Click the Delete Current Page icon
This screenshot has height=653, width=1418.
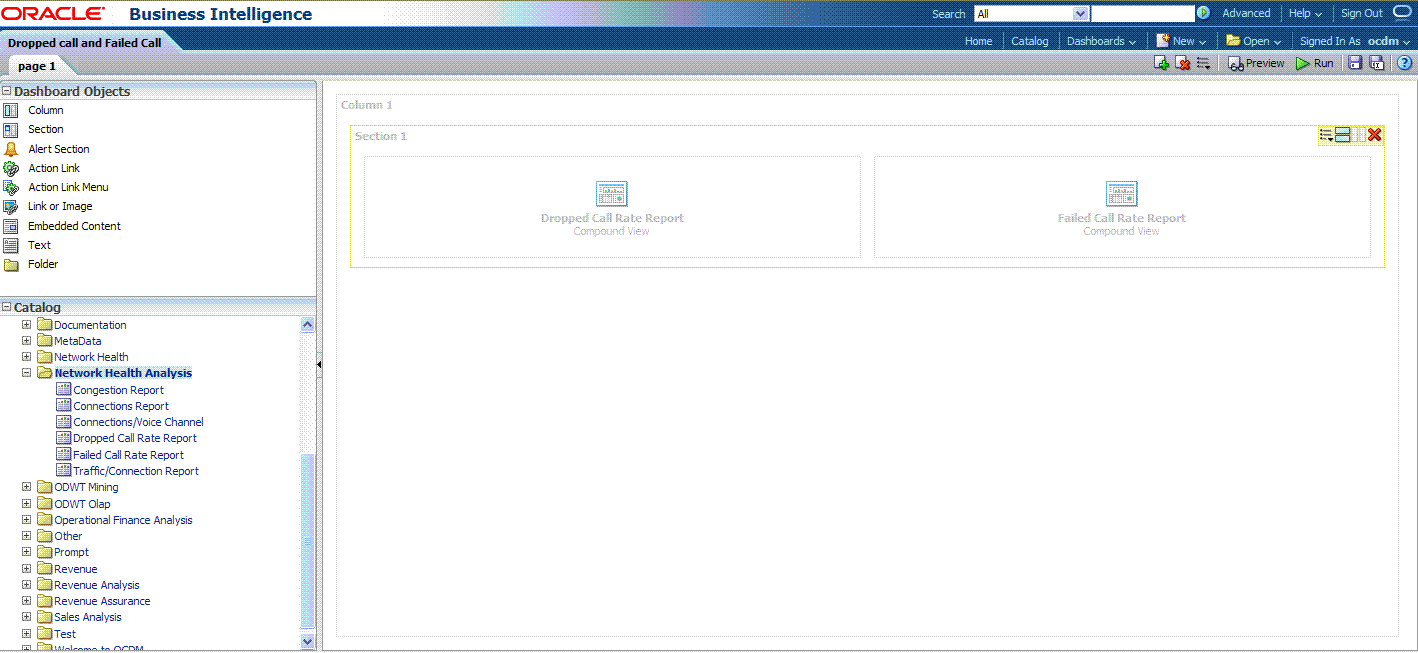pos(1182,63)
